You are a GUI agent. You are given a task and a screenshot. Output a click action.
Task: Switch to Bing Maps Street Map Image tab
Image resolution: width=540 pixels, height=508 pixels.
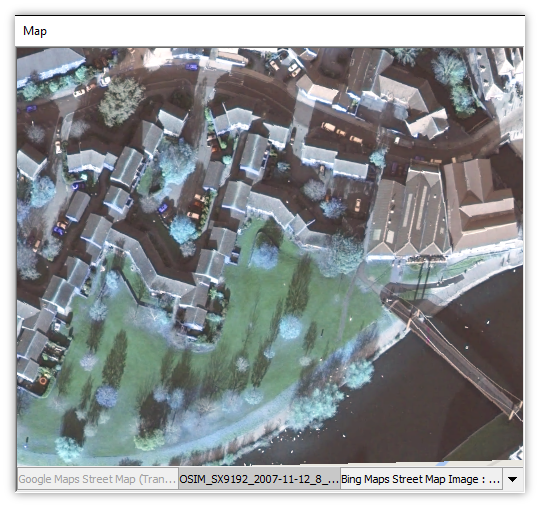point(422,479)
